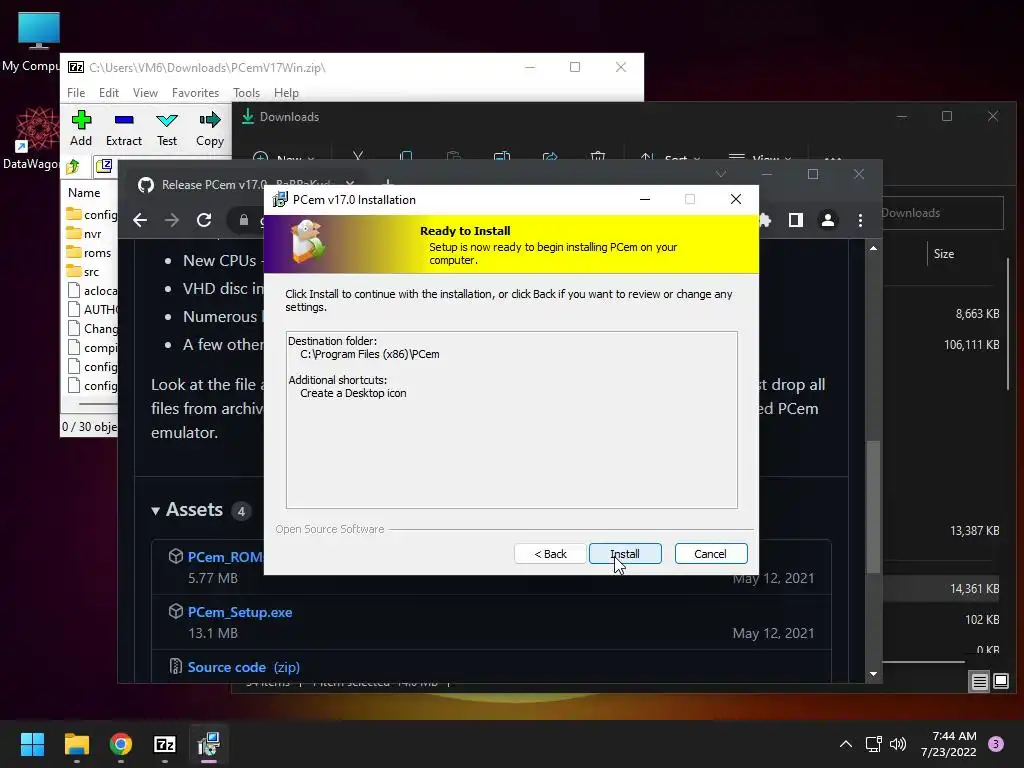
Task: Click Chrome page scrollbar thumb
Action: 873,507
